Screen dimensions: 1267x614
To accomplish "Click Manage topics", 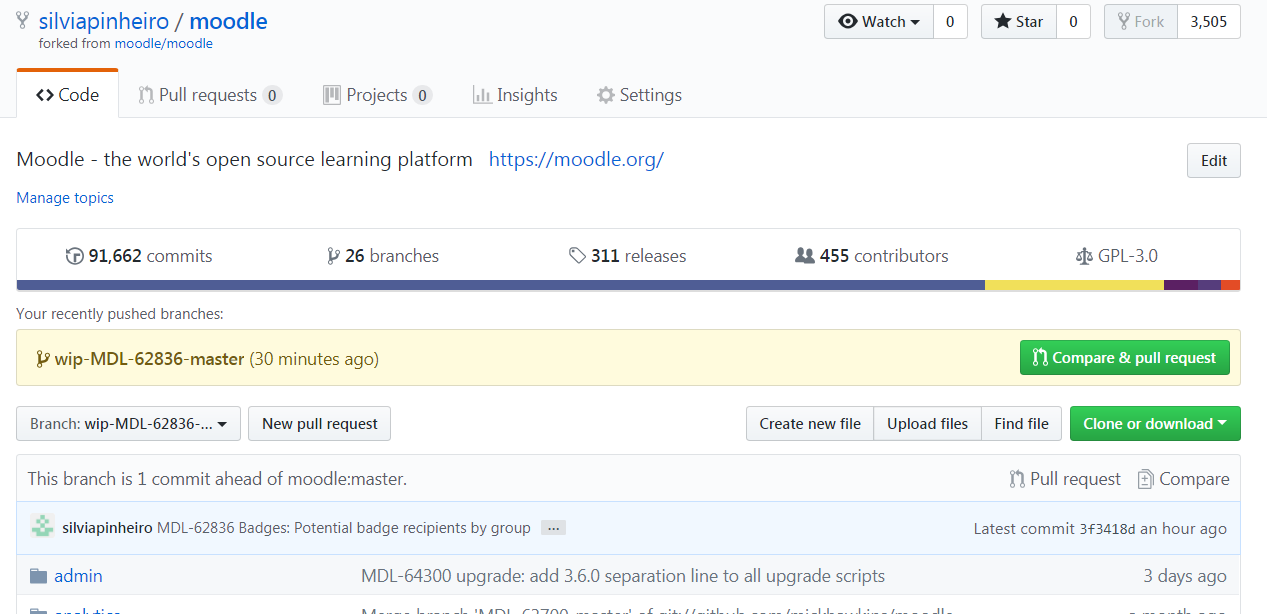I will [x=65, y=198].
